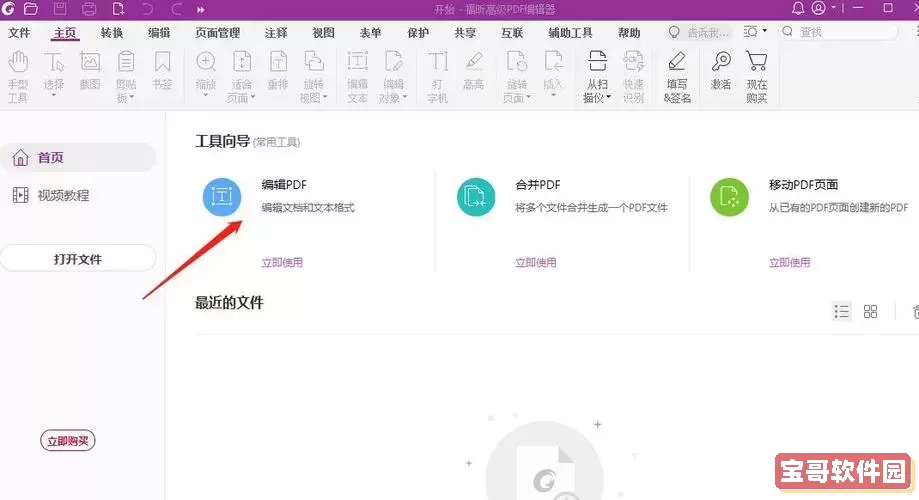Expand the Select (选择) tool dropdown arrow
This screenshot has width=919, height=500.
coord(53,95)
